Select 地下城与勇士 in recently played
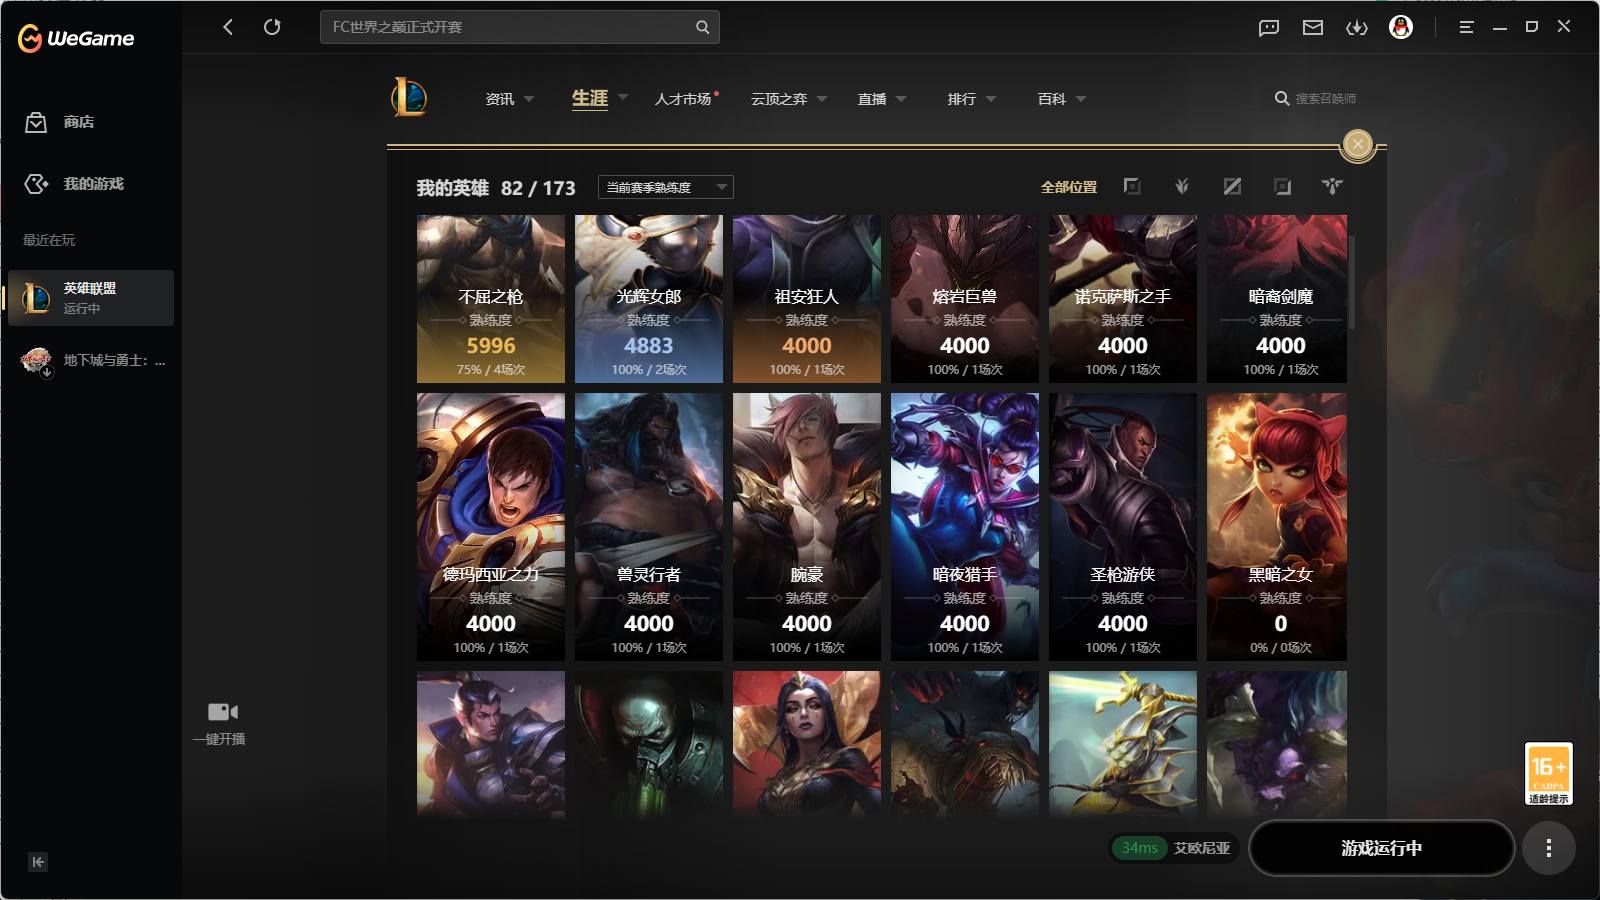Screen dimensions: 1600x900 [x=93, y=361]
